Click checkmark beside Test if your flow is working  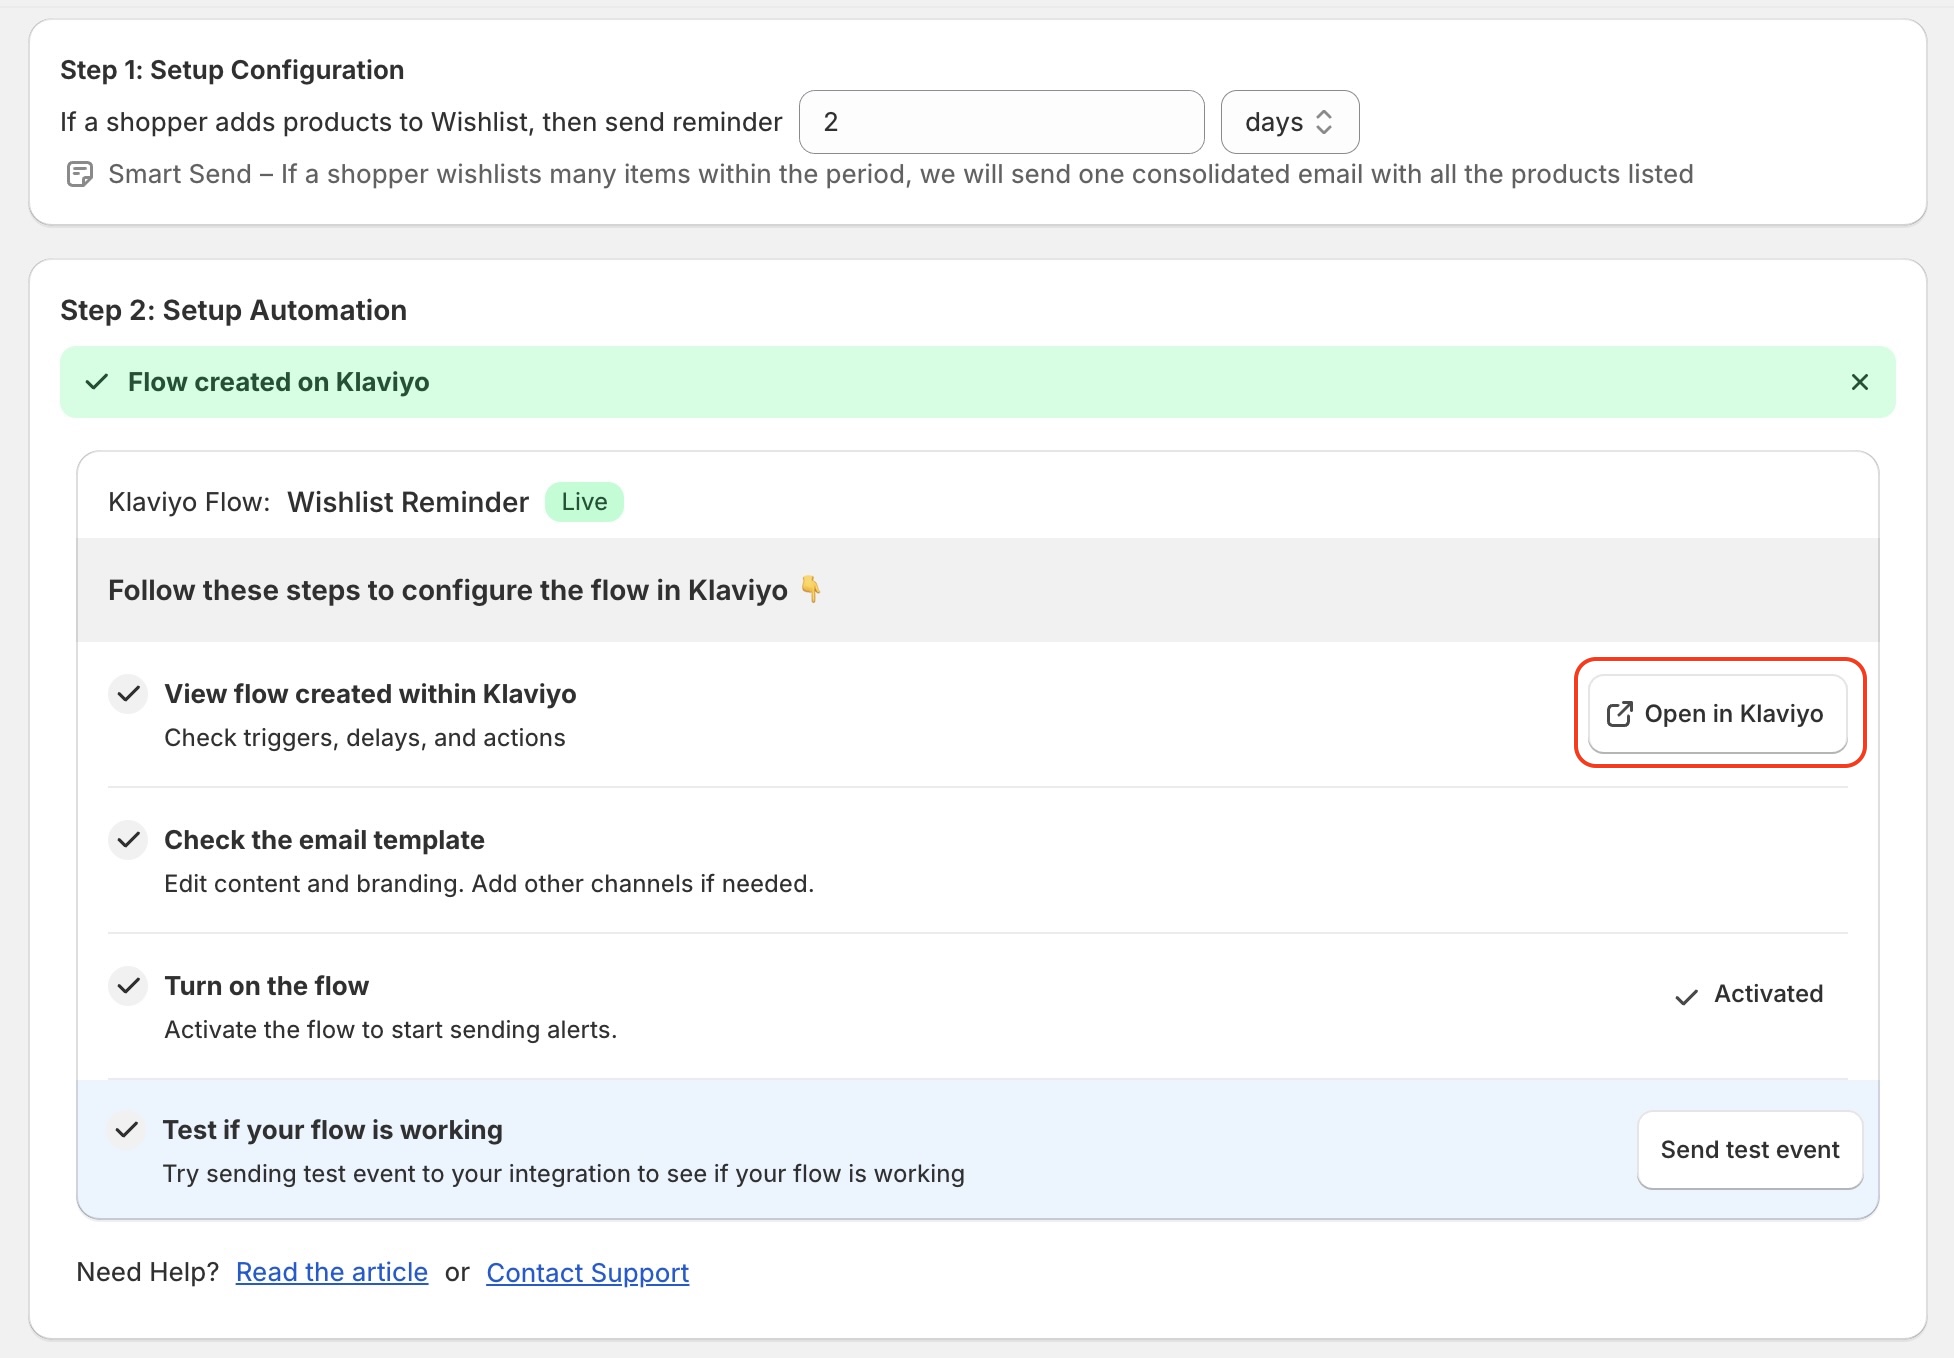126,1130
